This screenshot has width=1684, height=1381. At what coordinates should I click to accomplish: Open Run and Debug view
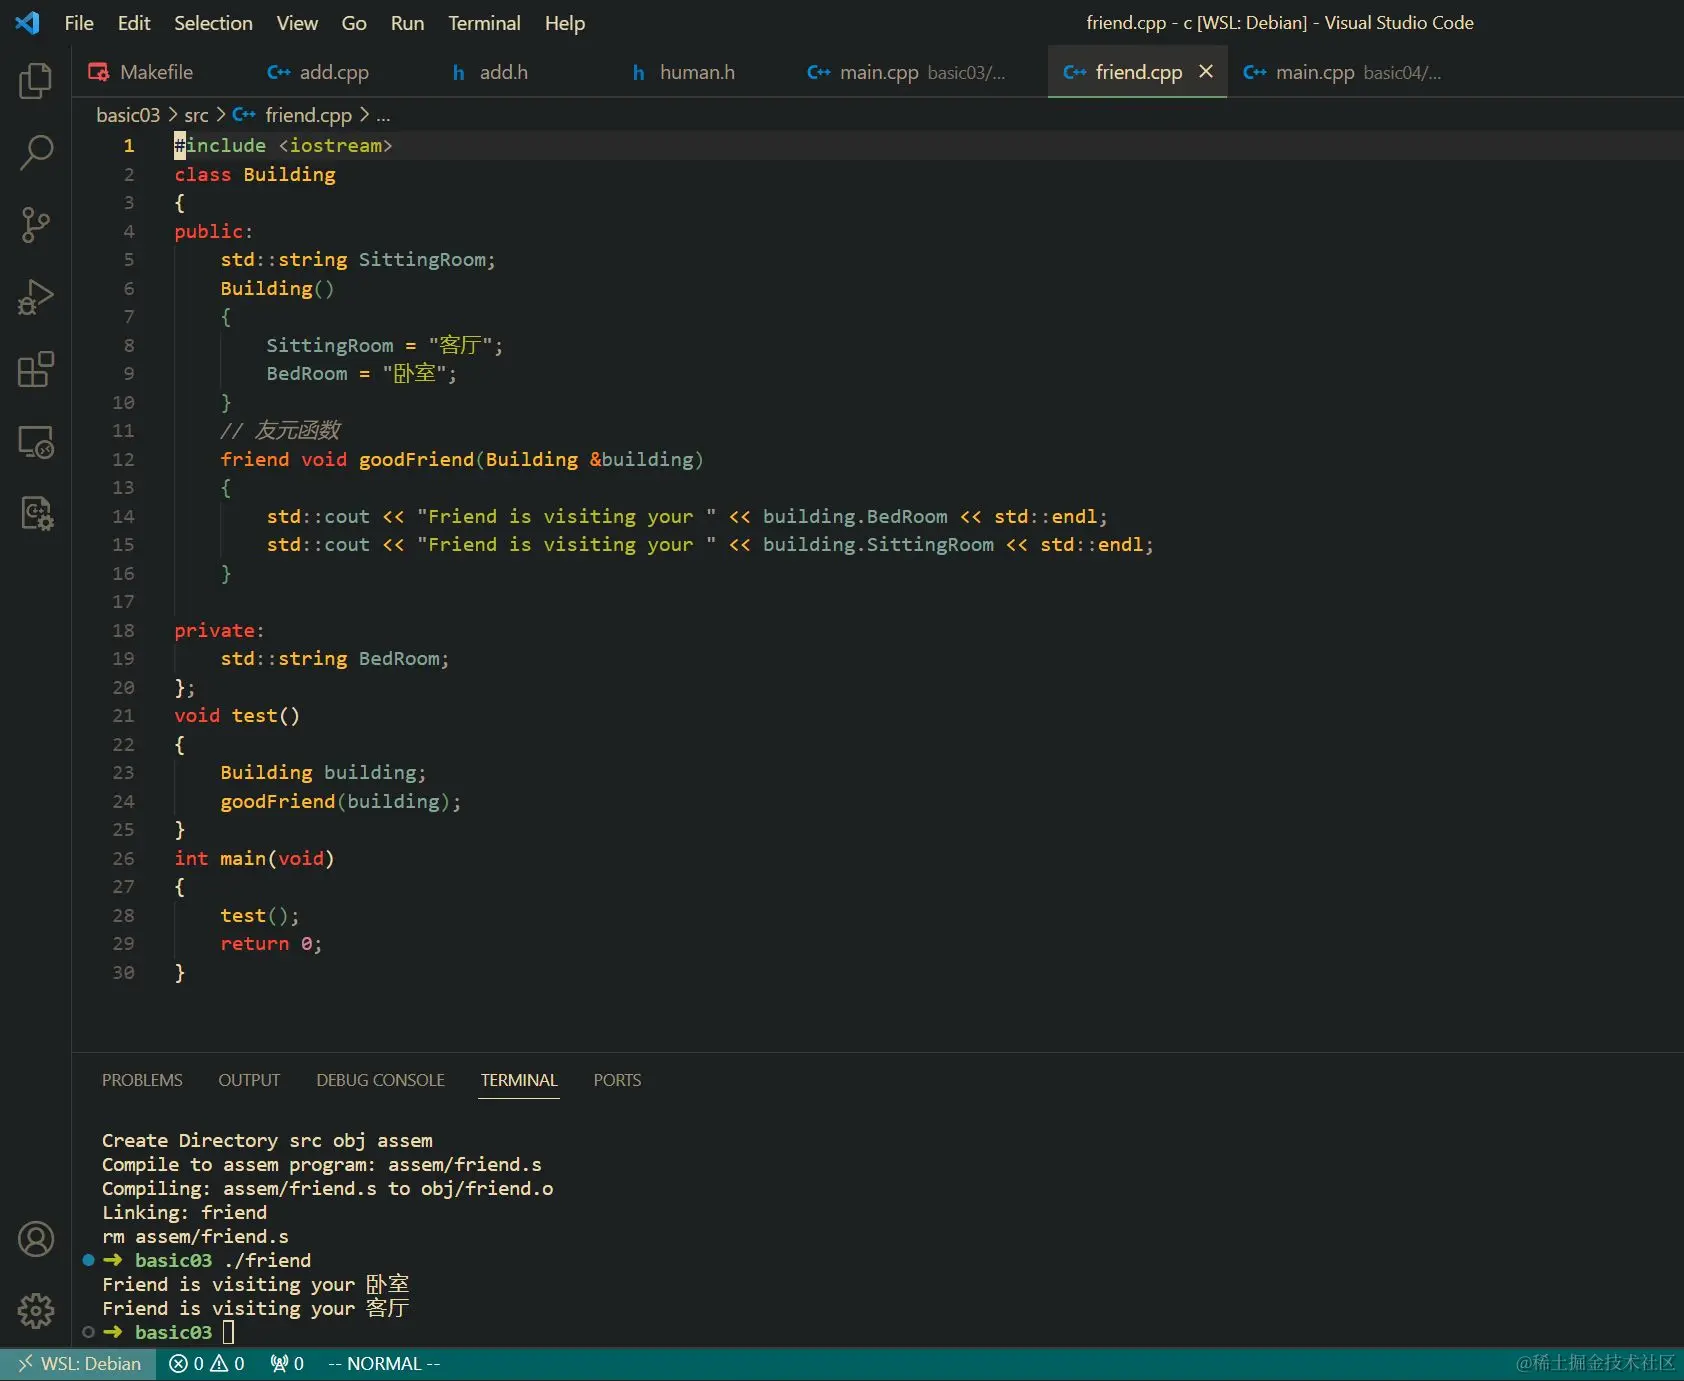pos(36,297)
